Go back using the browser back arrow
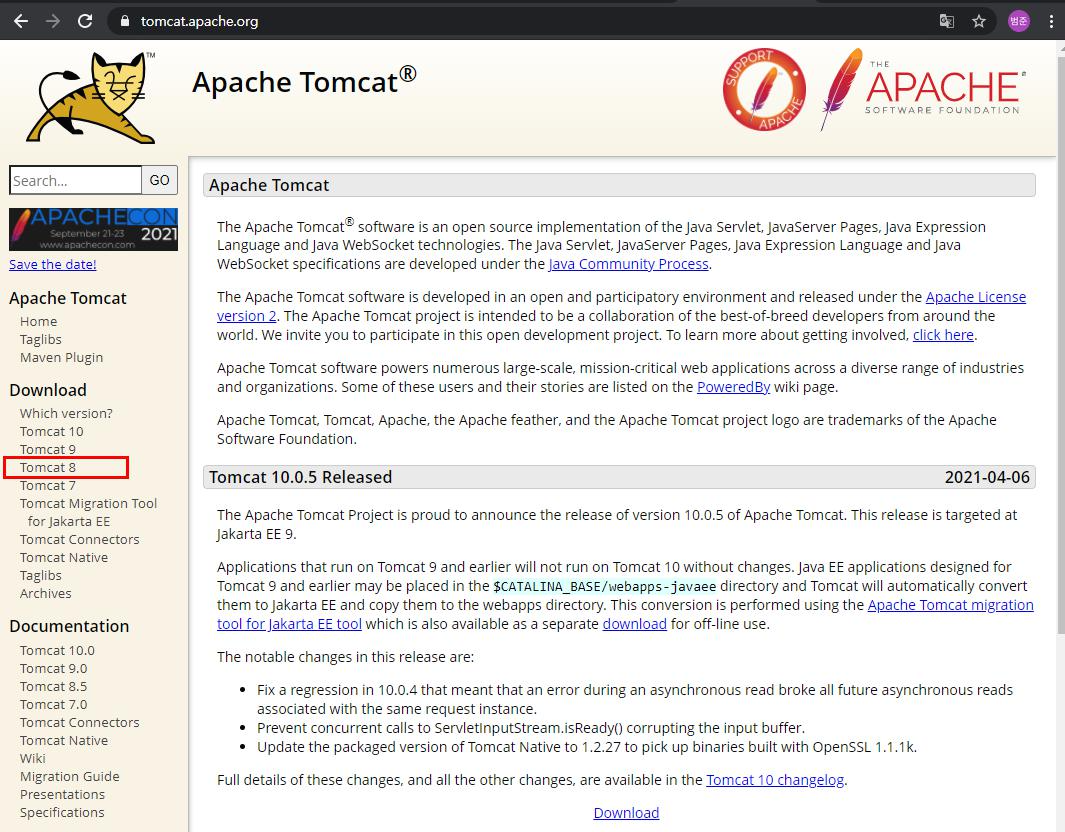This screenshot has width=1065, height=832. coord(21,21)
